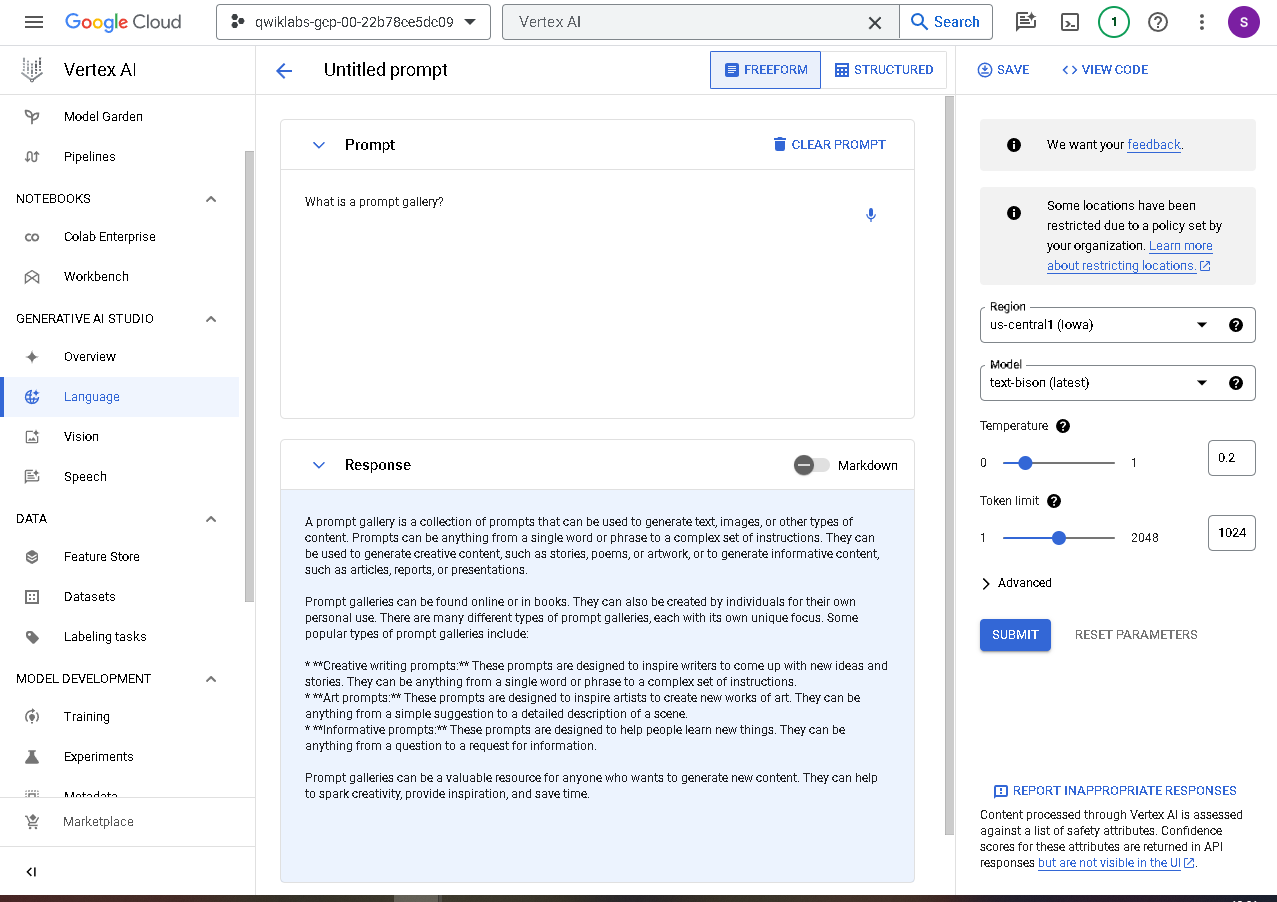Viewport: 1277px width, 902px height.
Task: Expand the Advanced parameters section
Action: (x=1016, y=583)
